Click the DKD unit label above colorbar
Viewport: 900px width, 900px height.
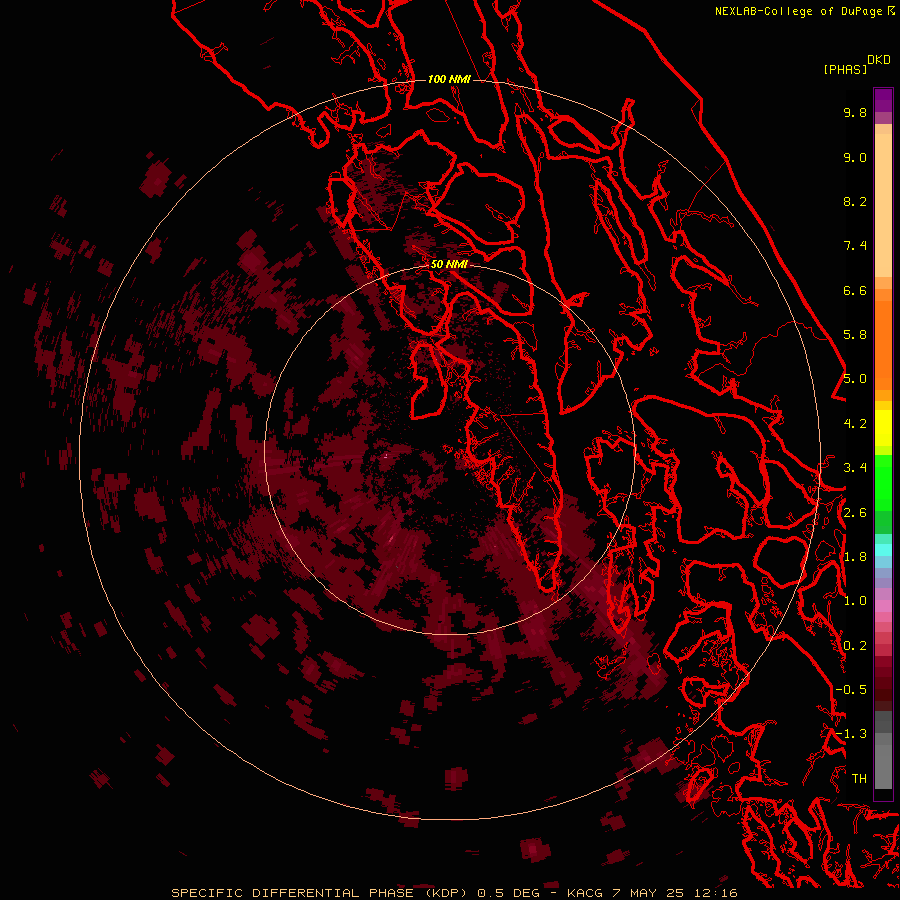click(879, 60)
